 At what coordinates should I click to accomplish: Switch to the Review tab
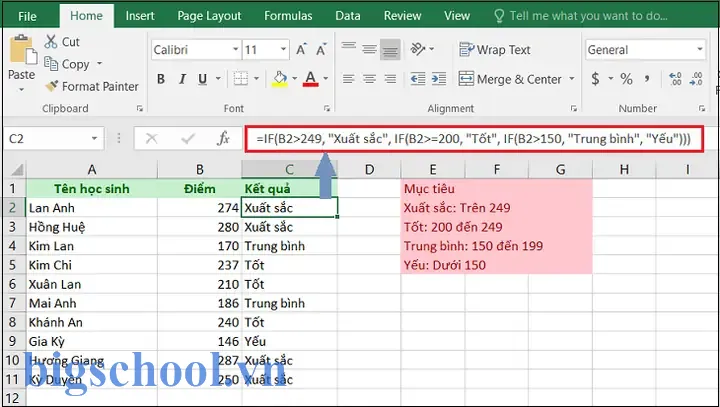tap(403, 16)
